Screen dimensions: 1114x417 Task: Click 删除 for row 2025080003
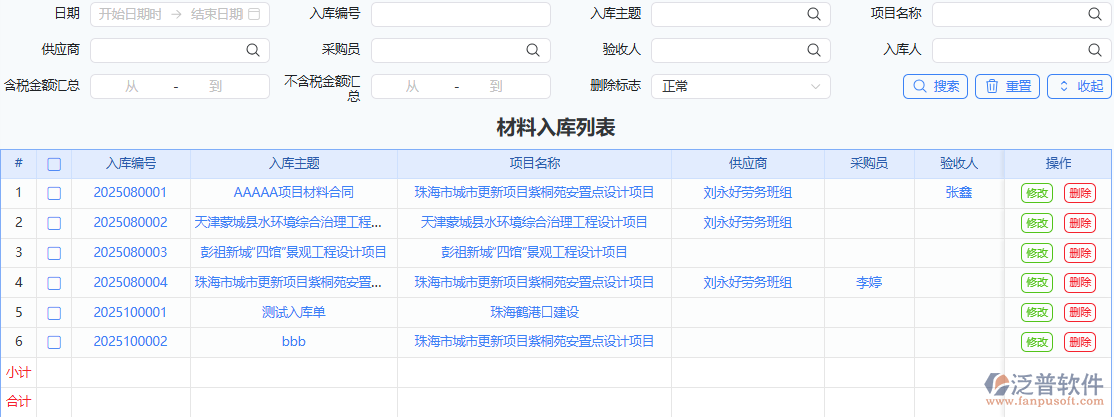pos(1080,253)
